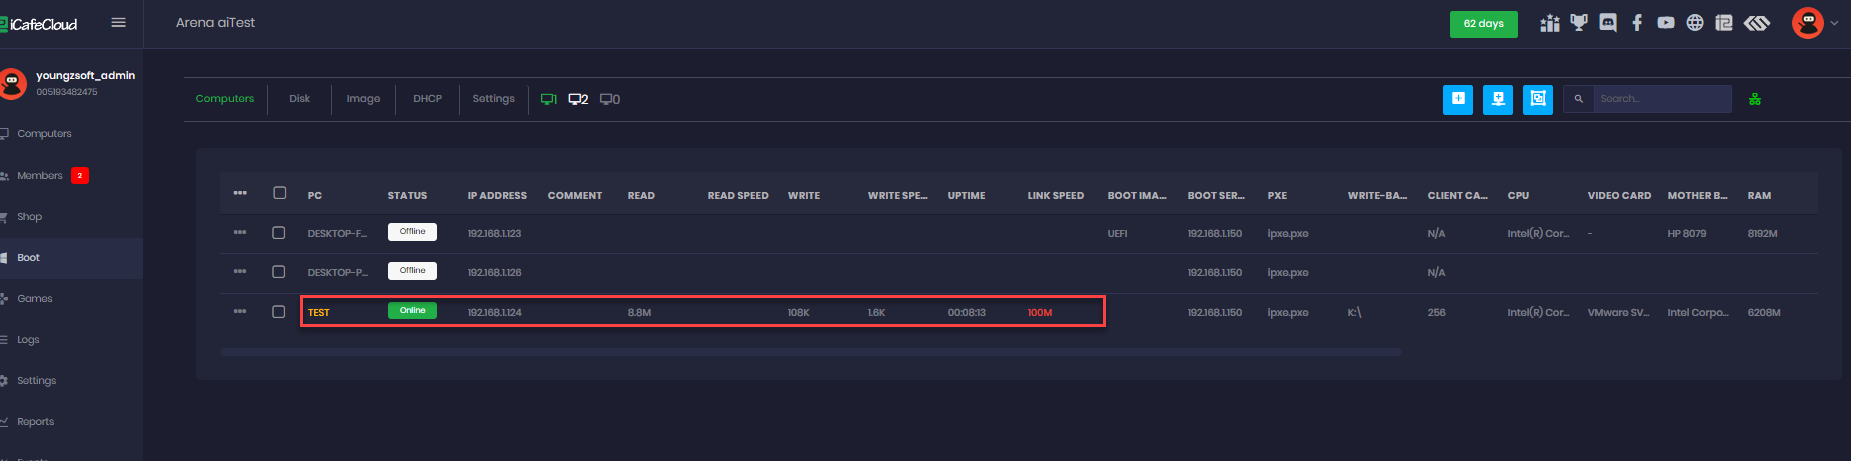Toggle the select-all checkbox in table header
Screen dimensions: 1851x461
[280, 193]
